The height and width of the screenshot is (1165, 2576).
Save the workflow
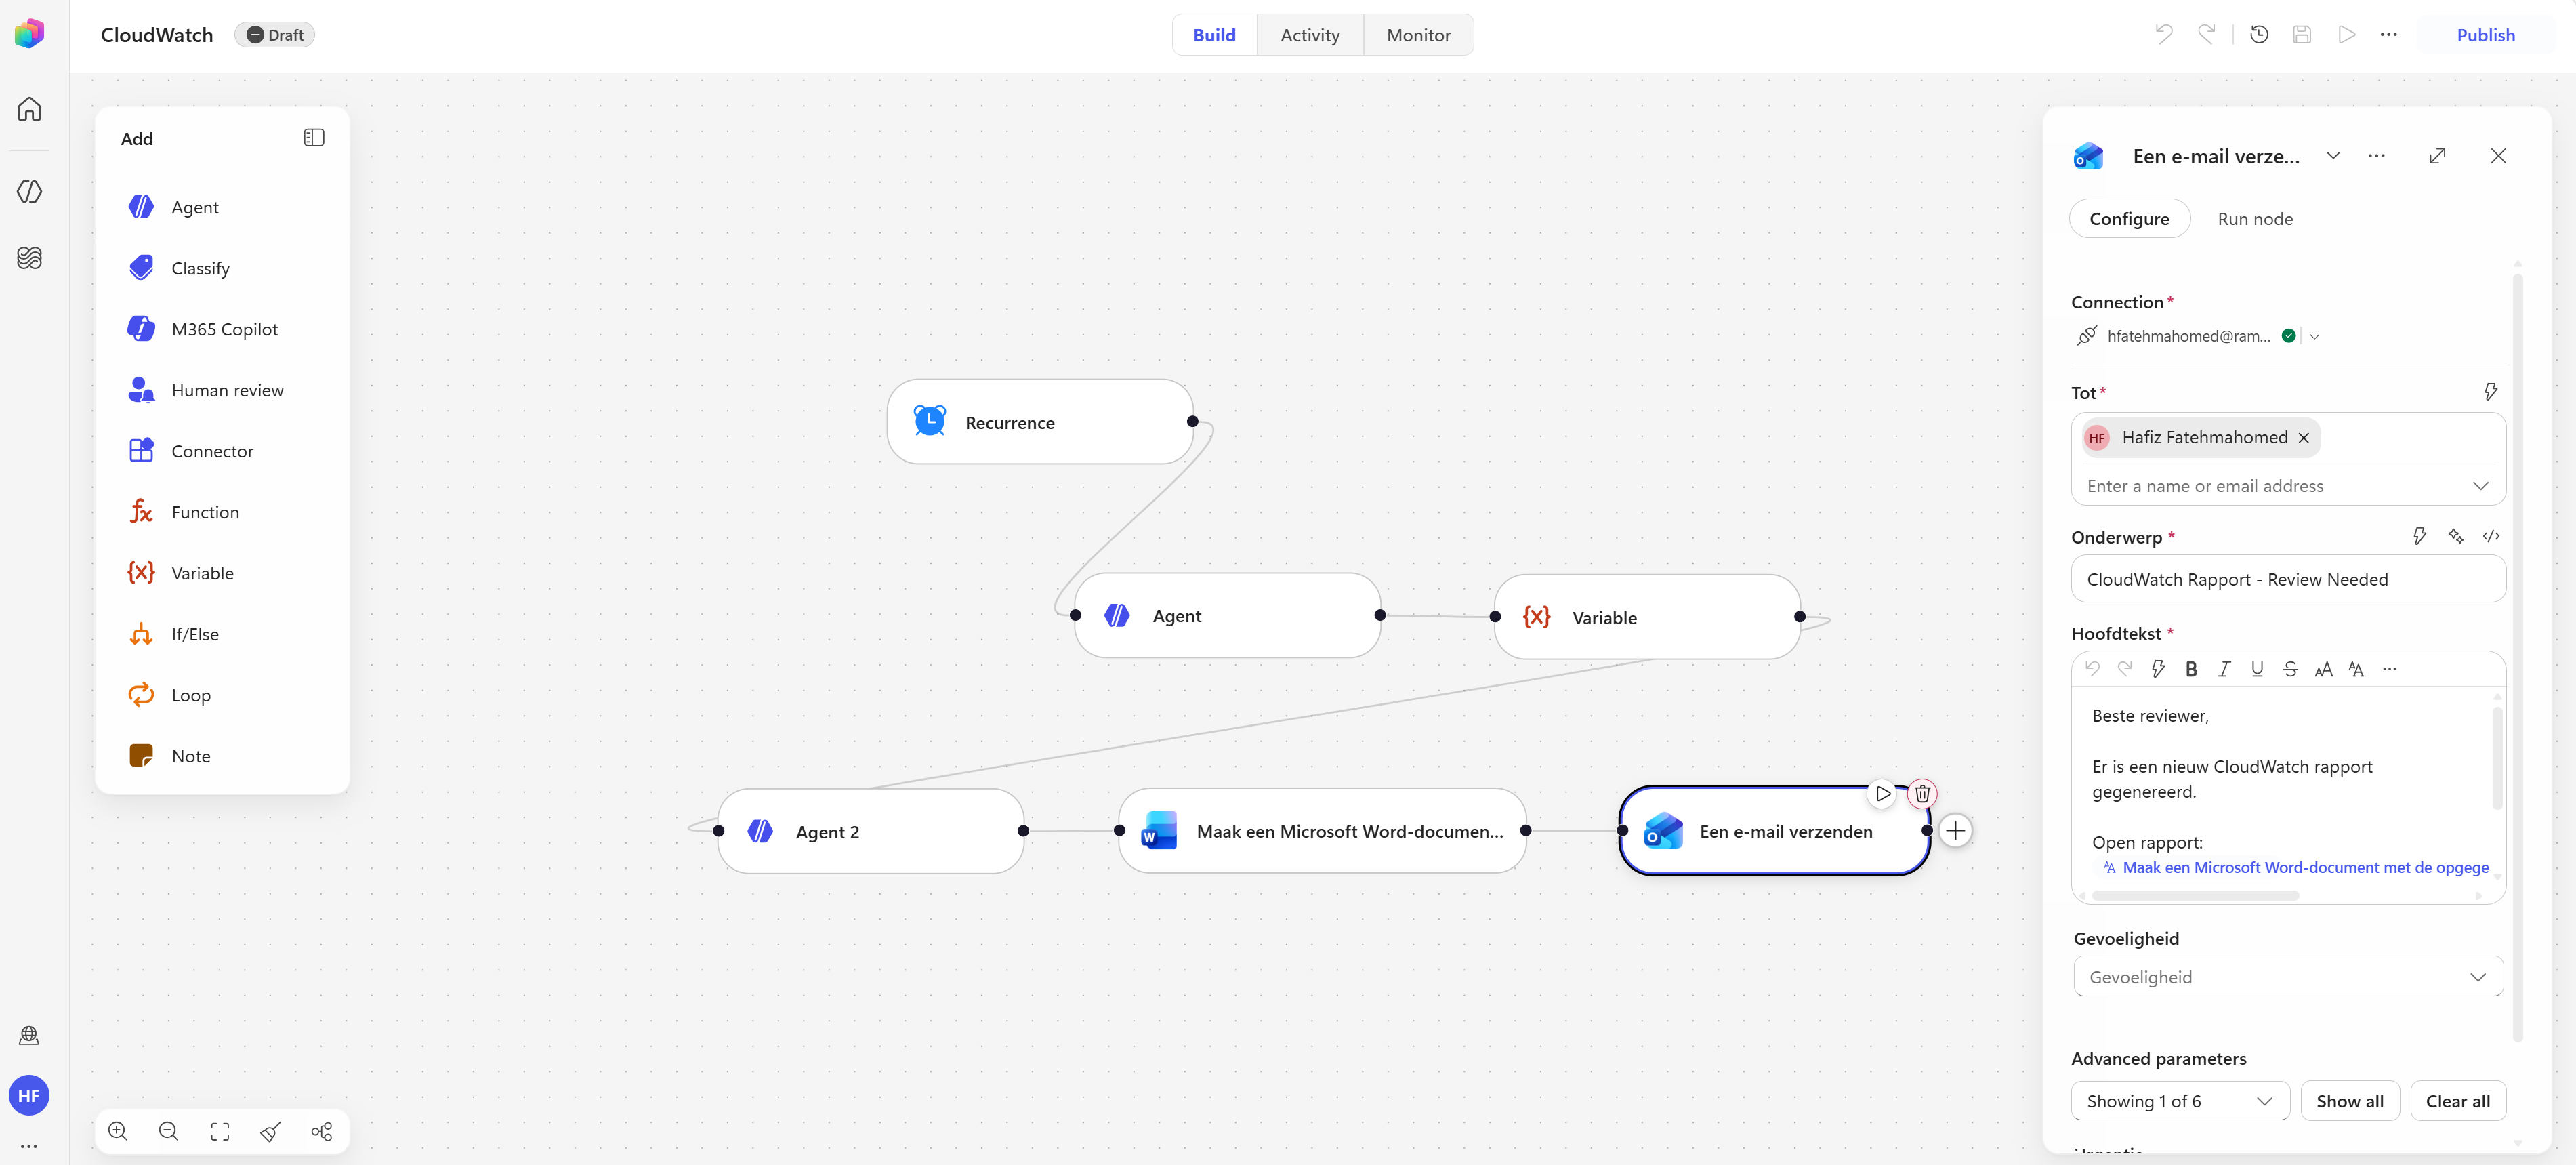[2302, 35]
